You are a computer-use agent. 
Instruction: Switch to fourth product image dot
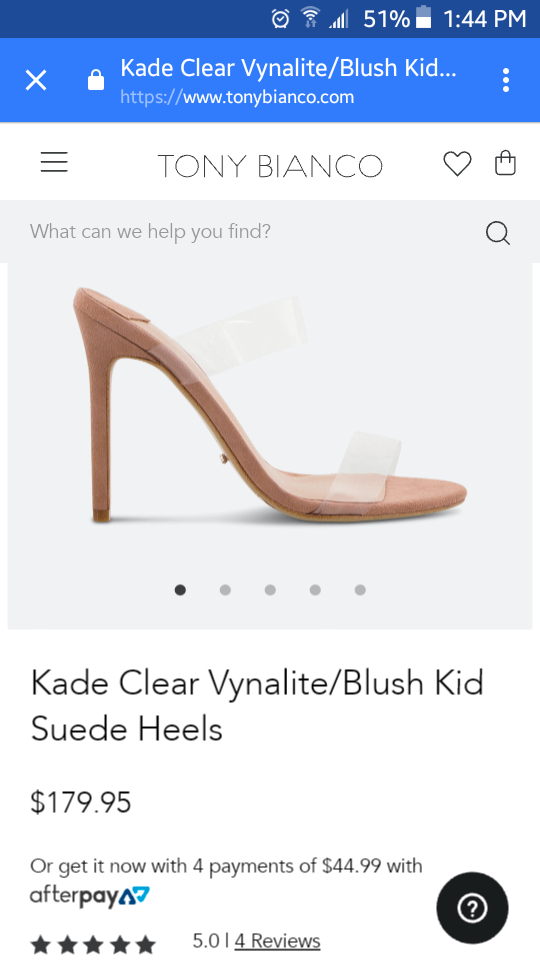coord(315,590)
